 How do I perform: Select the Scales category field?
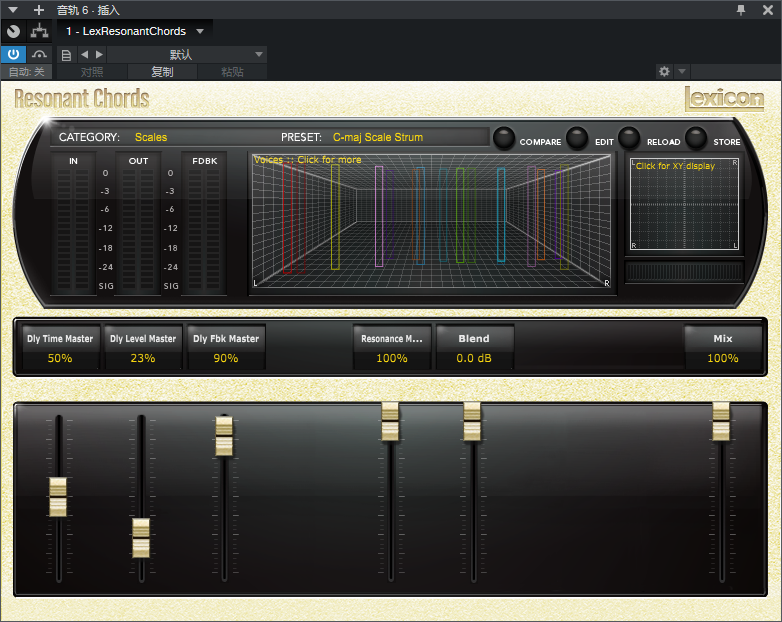point(151,137)
